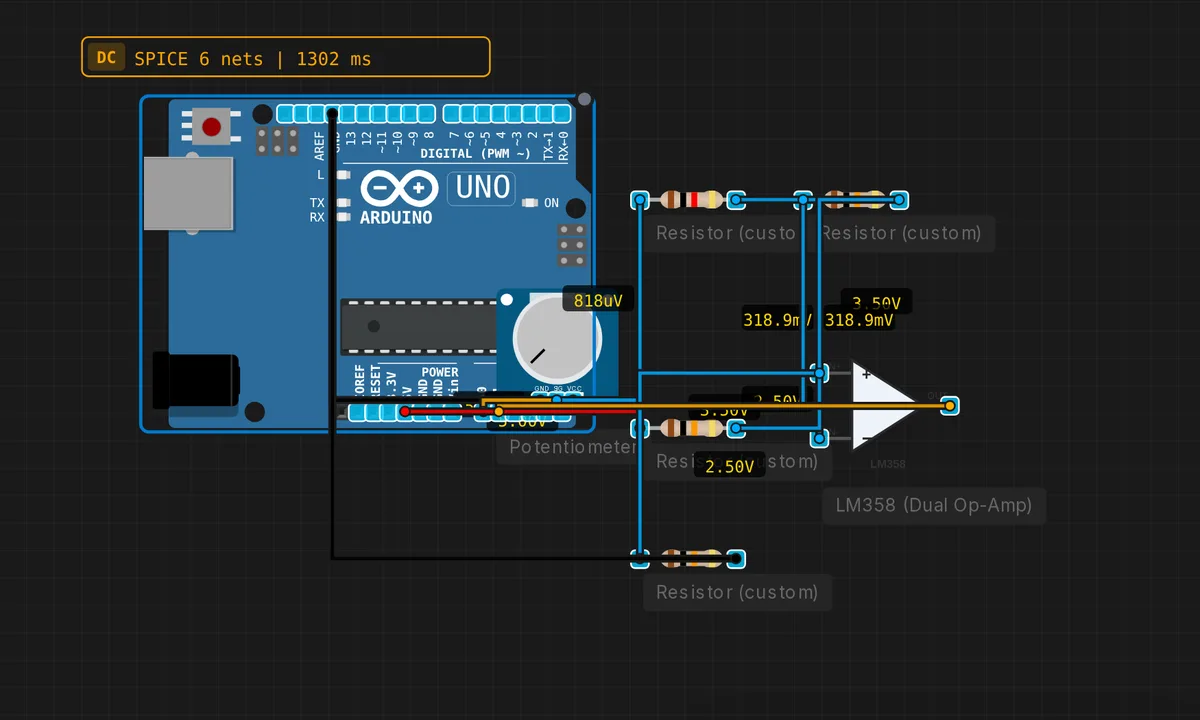The width and height of the screenshot is (1200, 720).
Task: Click right terminal of top-right resistor
Action: point(900,200)
